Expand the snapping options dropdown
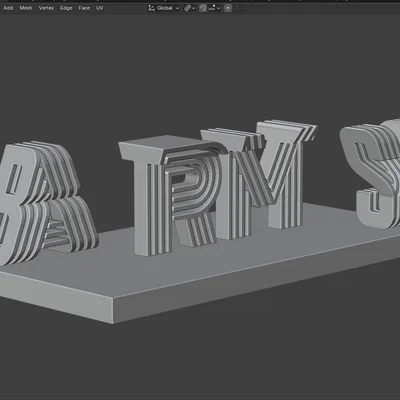Screen dimensions: 400x400 pos(215,8)
